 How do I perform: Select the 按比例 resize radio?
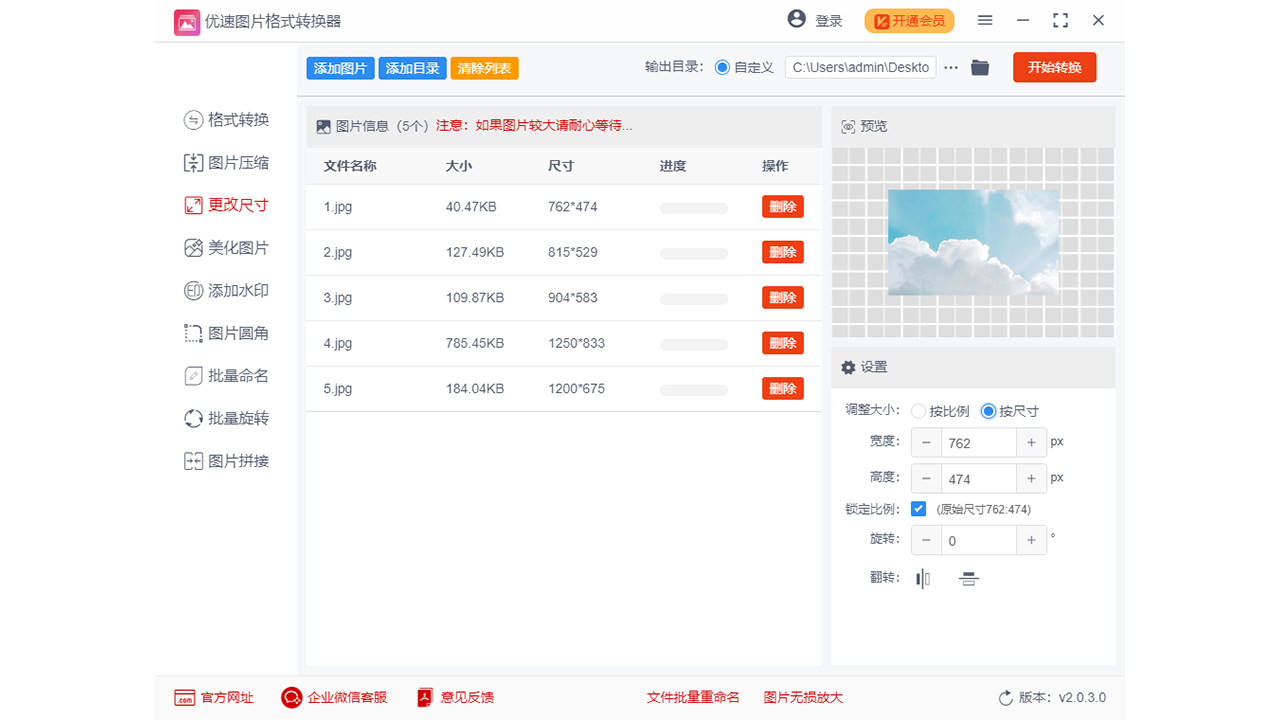pyautogui.click(x=919, y=411)
